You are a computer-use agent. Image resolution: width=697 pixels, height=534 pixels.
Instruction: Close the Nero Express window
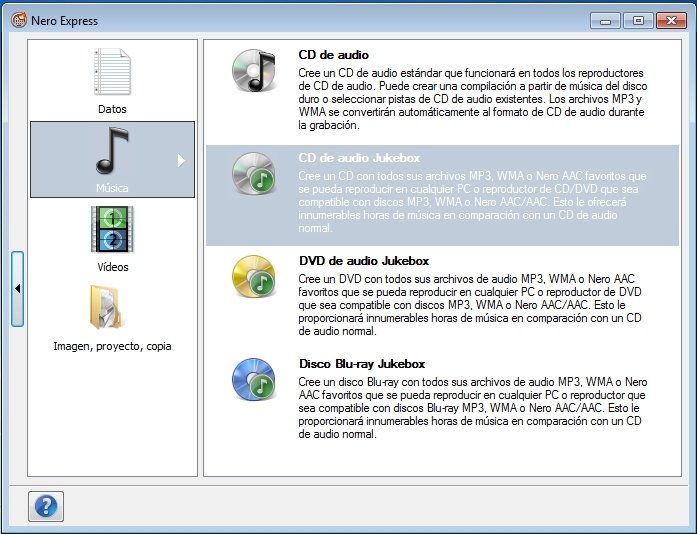pyautogui.click(x=671, y=20)
